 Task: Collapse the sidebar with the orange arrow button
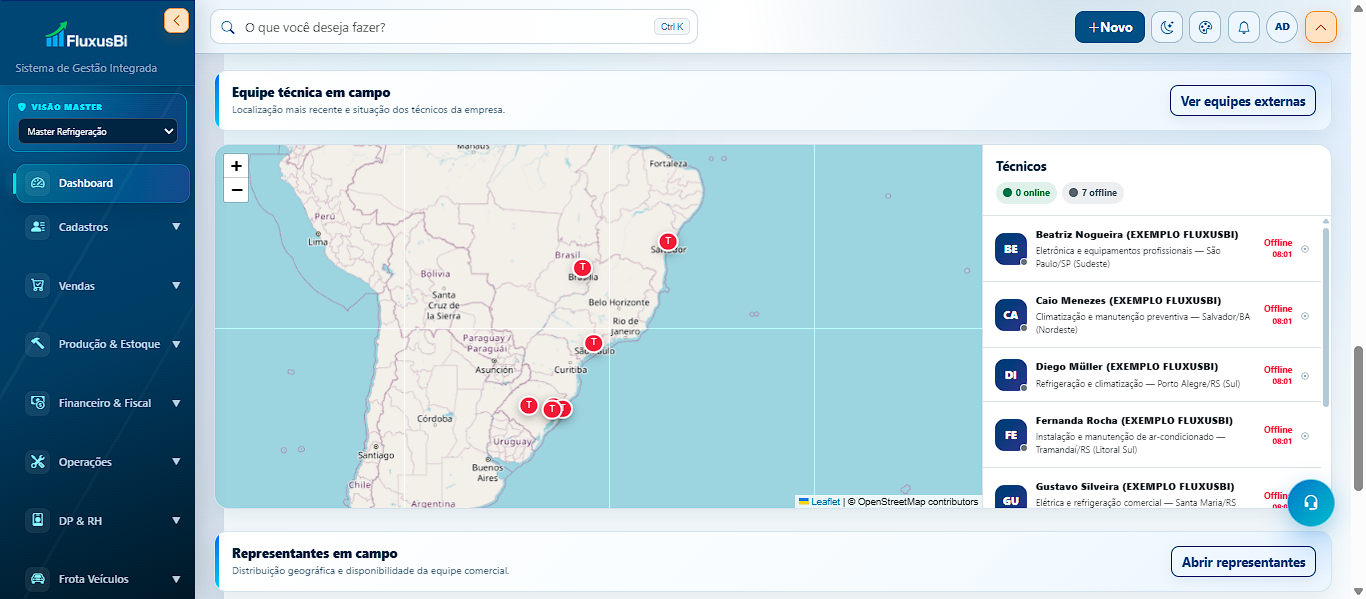(x=176, y=20)
